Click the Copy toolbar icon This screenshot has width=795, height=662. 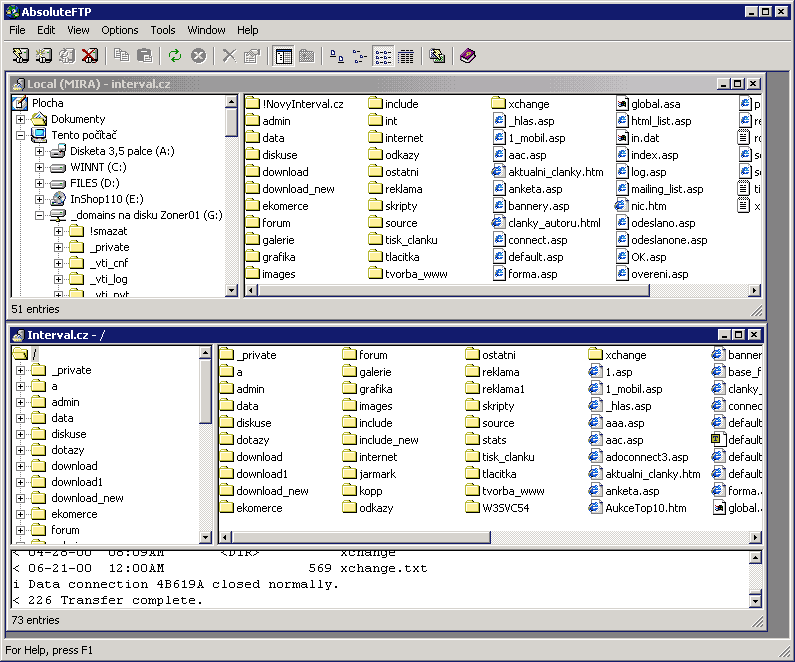pos(122,56)
